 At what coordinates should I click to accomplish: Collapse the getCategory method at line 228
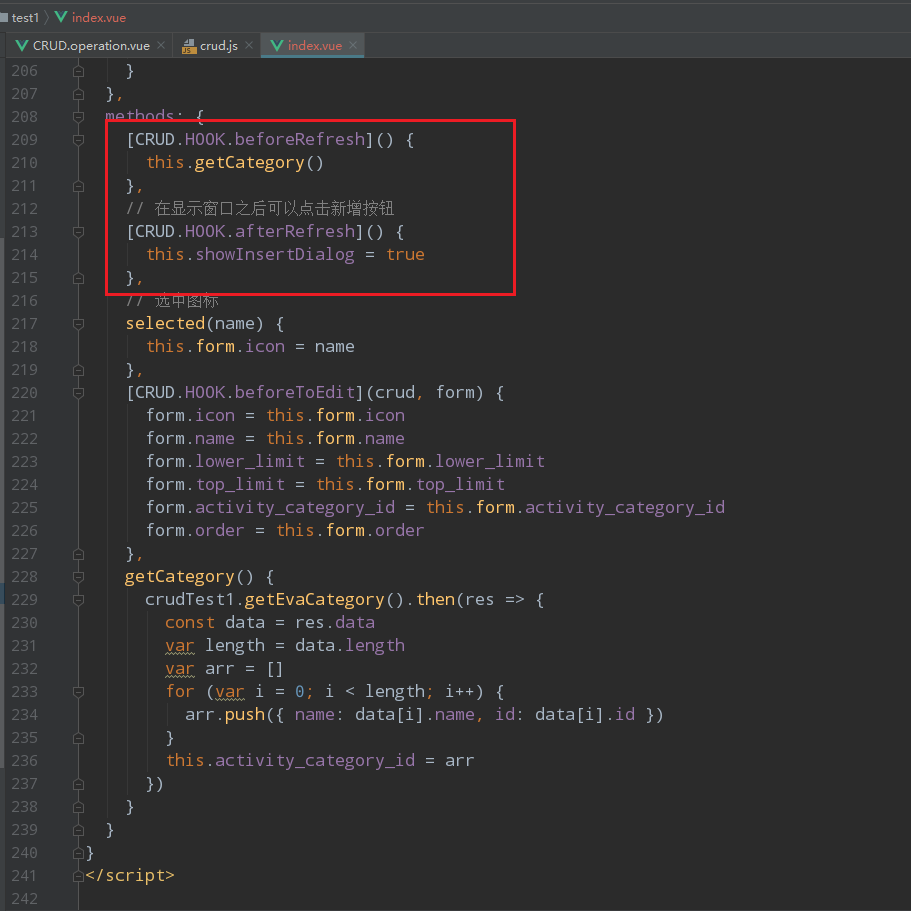78,577
